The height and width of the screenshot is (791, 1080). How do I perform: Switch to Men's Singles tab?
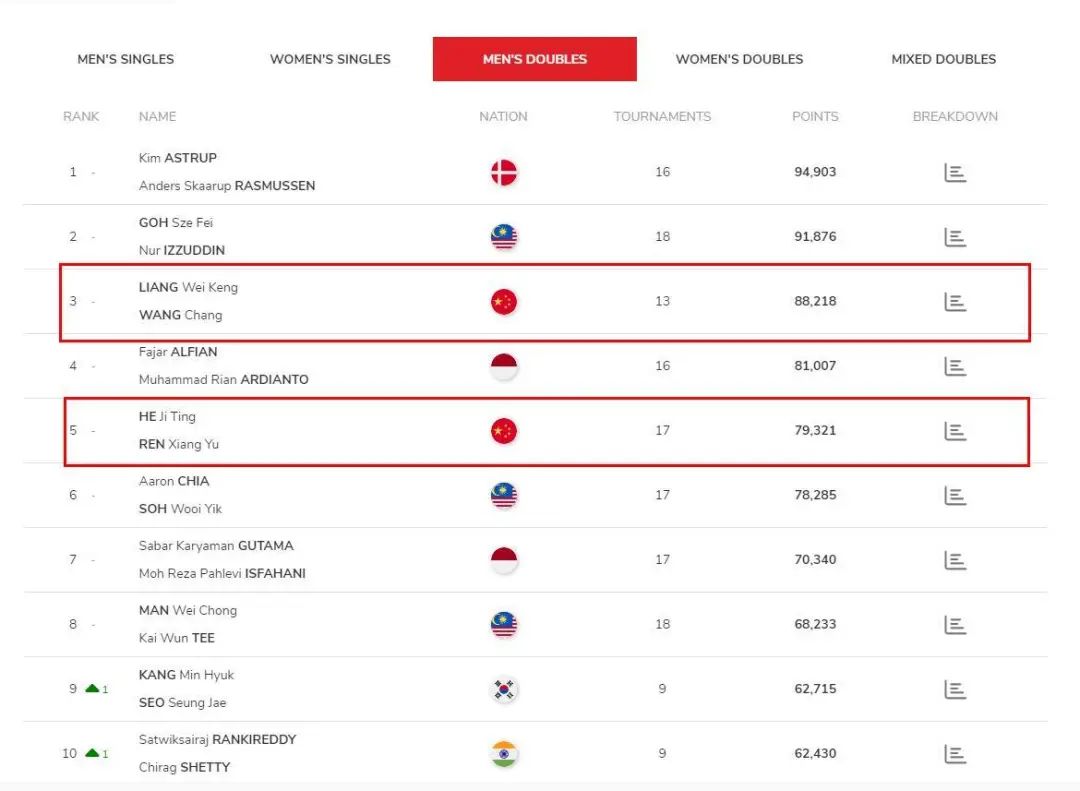pos(126,59)
